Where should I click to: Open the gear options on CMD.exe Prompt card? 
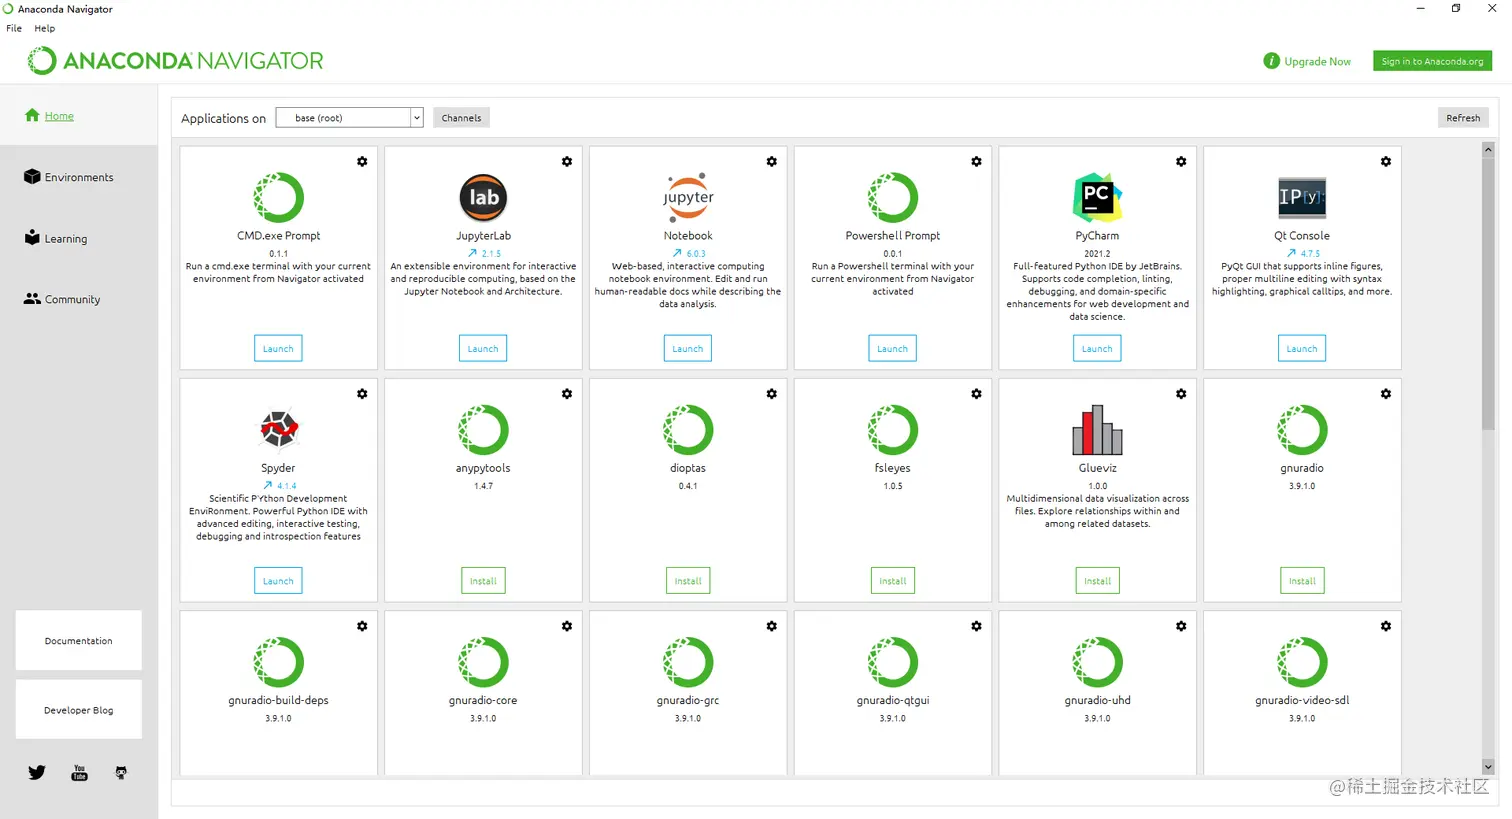(x=362, y=161)
